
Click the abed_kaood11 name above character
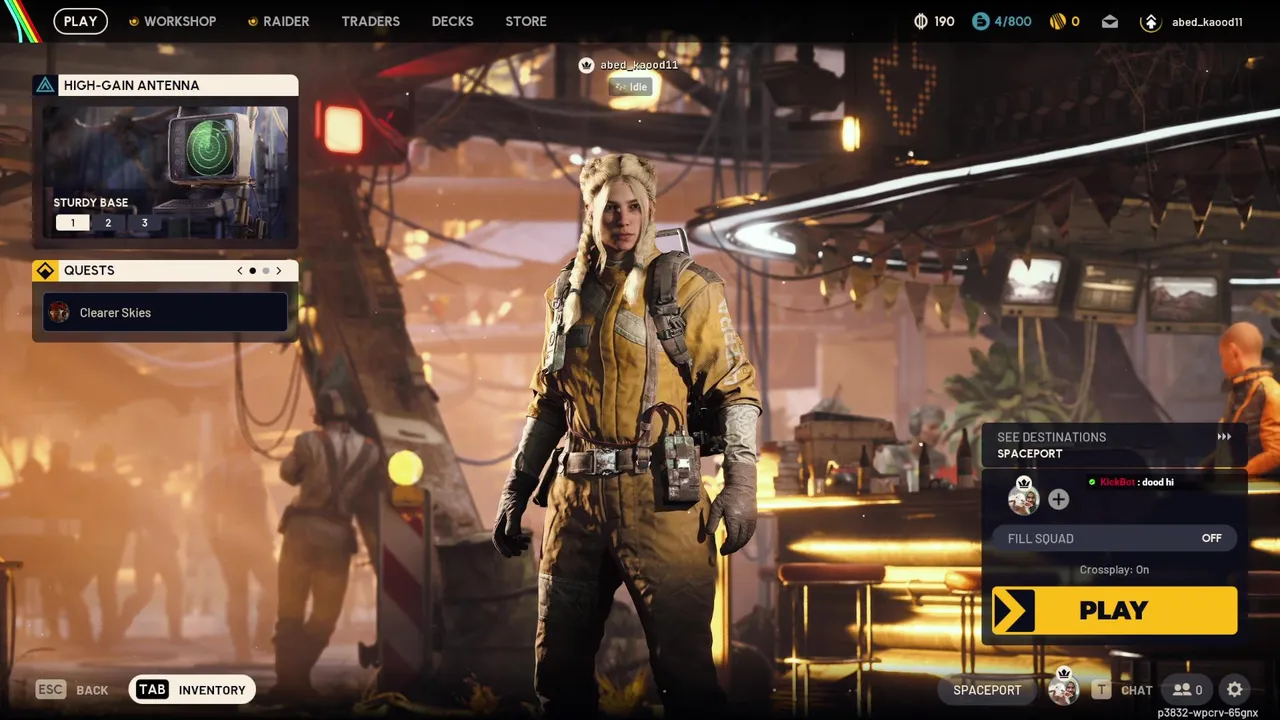pos(639,65)
